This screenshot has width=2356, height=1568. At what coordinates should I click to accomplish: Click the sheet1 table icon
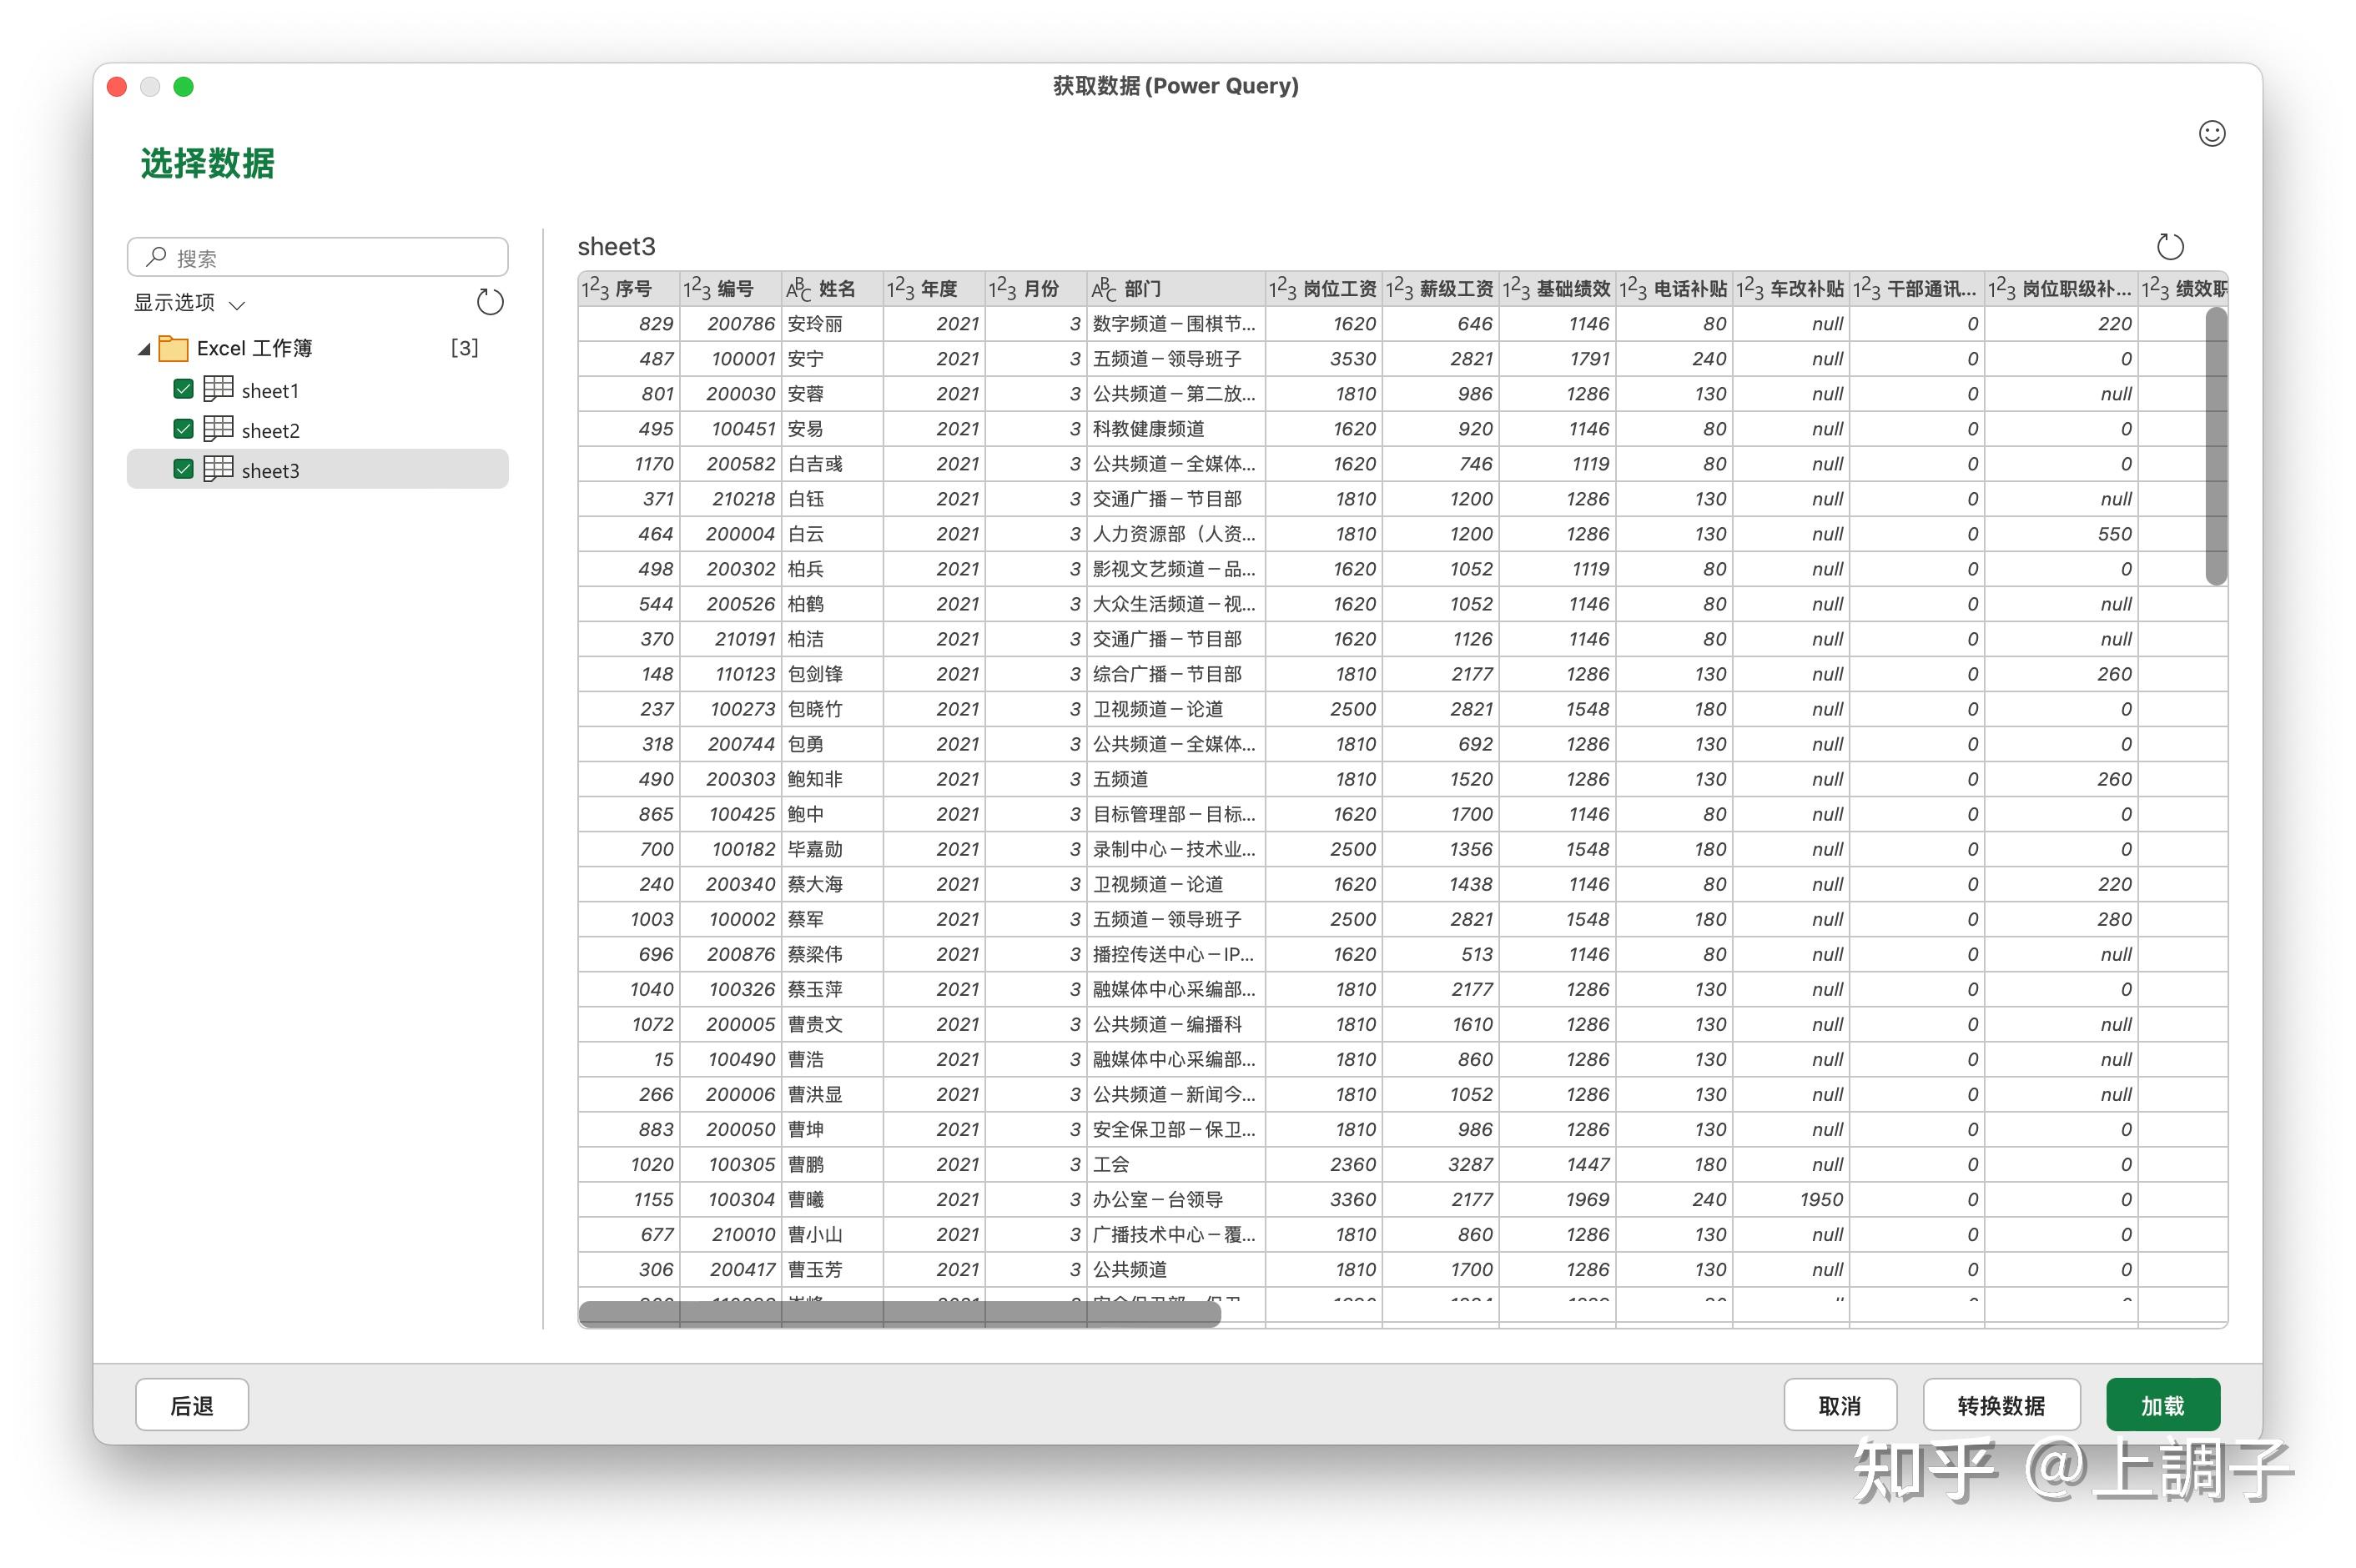pos(218,389)
